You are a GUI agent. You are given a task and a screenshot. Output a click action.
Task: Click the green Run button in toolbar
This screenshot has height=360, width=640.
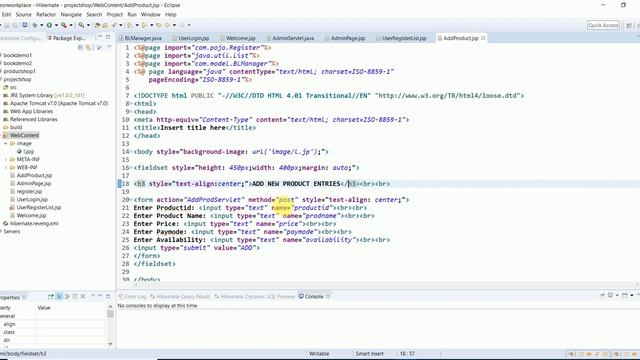49,25
